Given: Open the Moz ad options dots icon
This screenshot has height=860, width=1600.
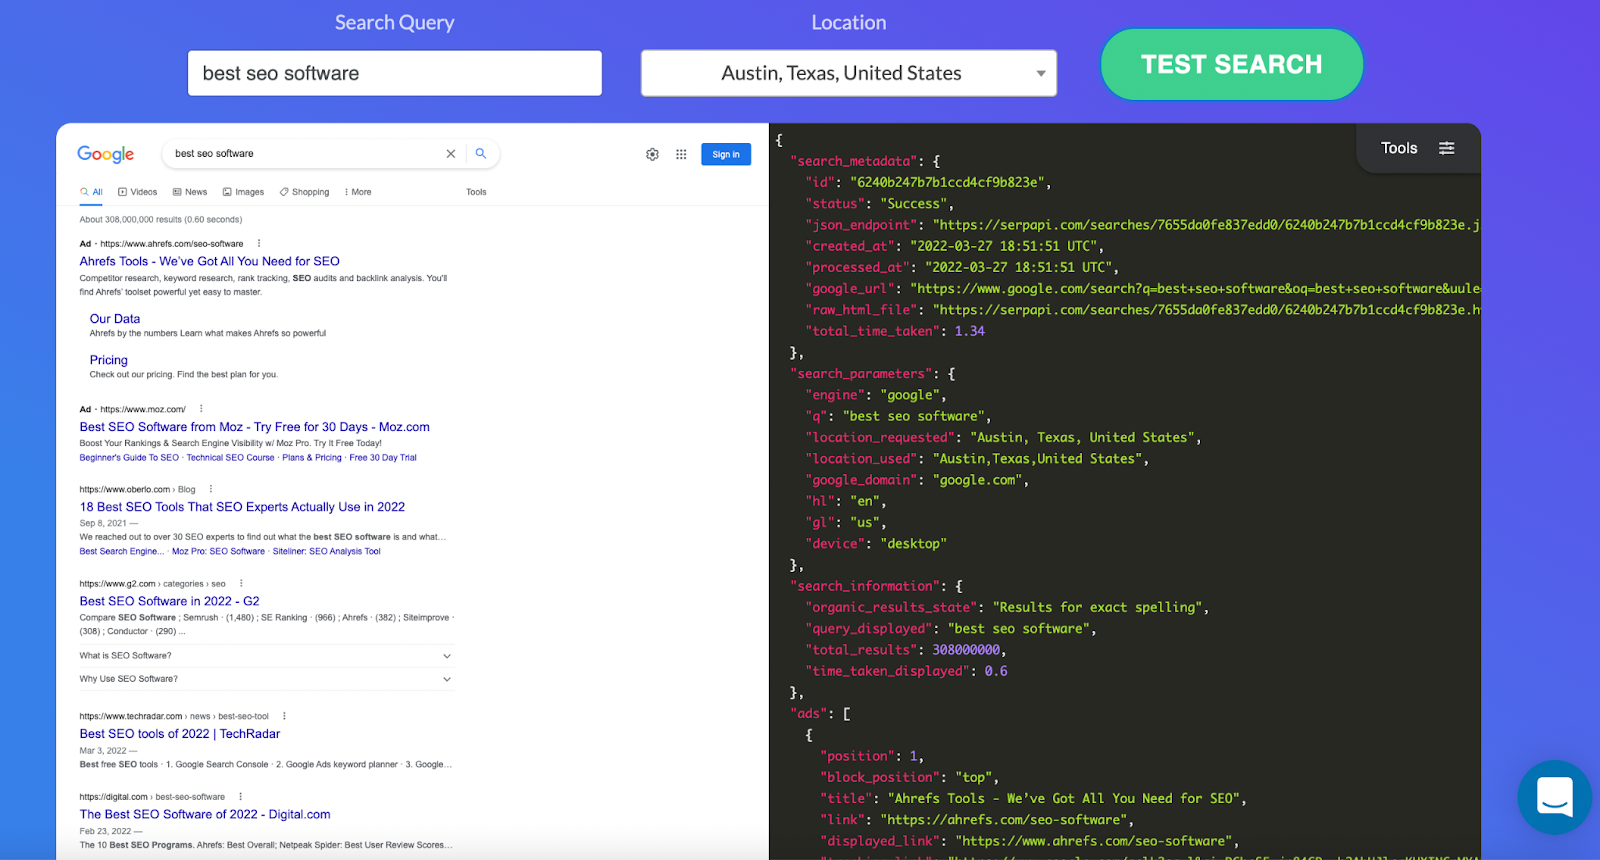Looking at the screenshot, I should 201,409.
